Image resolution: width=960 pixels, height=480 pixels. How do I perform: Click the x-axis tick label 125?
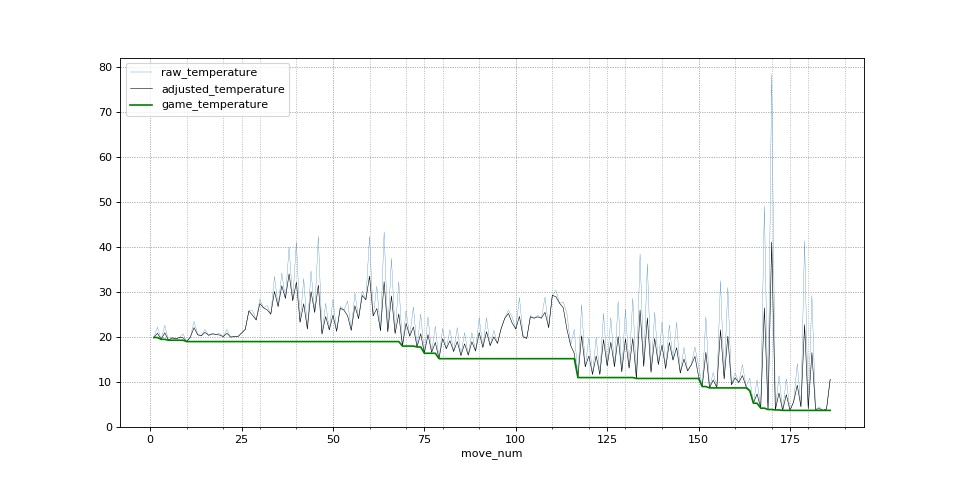[x=607, y=439]
